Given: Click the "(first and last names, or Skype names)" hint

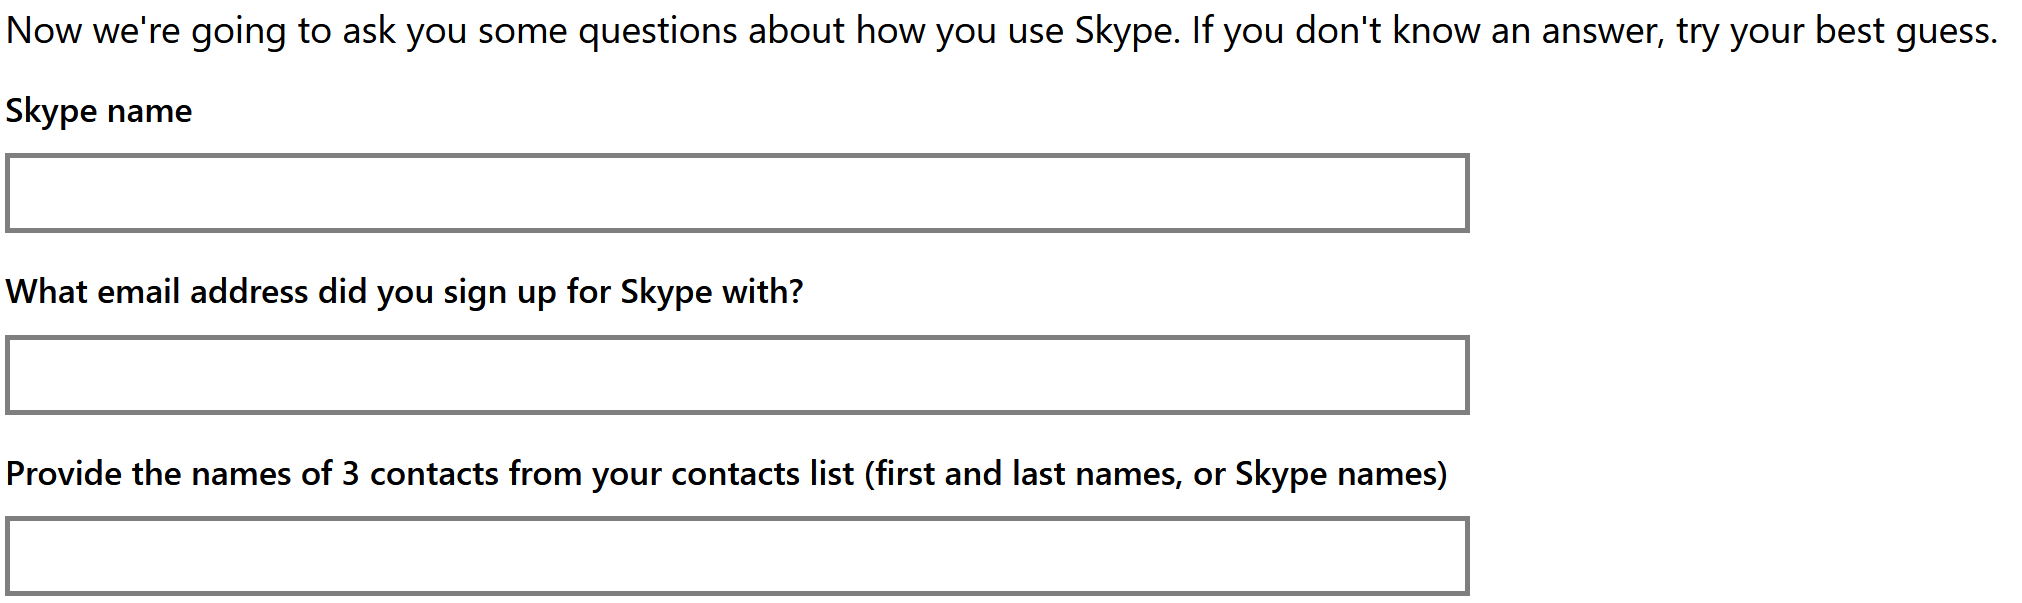Looking at the screenshot, I should point(1155,474).
